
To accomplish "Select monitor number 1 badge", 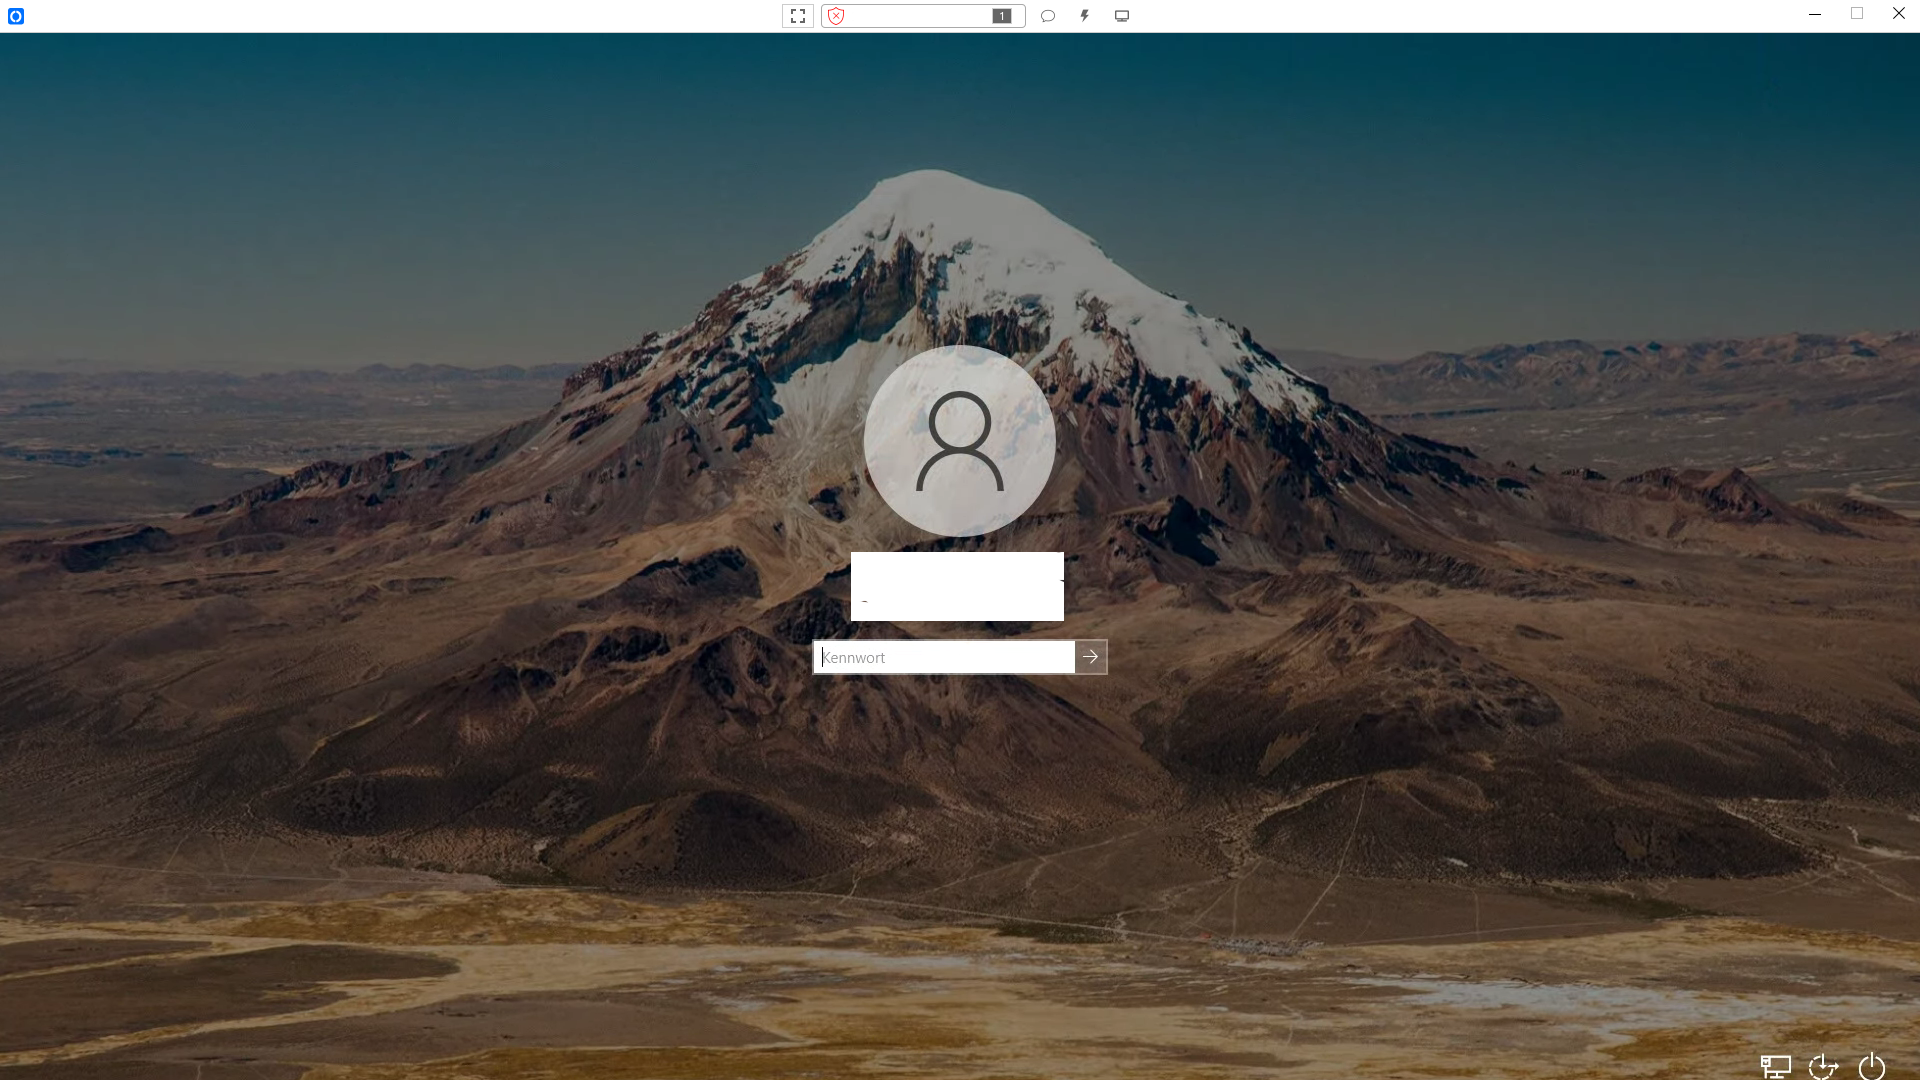I will click(x=1001, y=16).
